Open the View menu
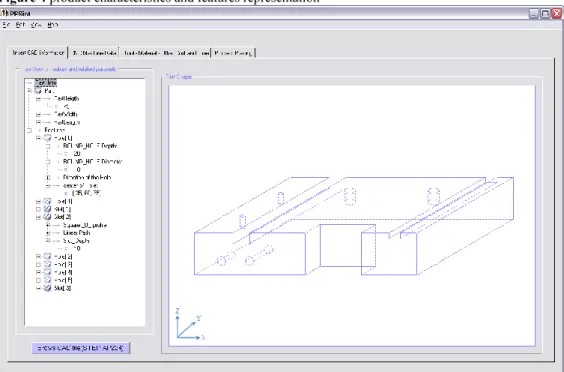The width and height of the screenshot is (564, 372). pyautogui.click(x=36, y=25)
